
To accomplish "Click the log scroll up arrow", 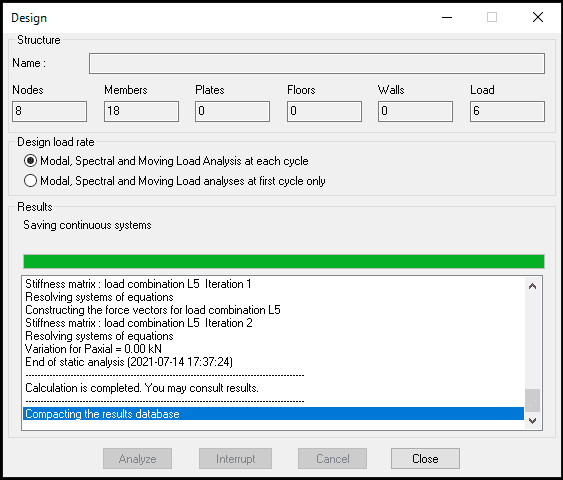I will tap(532, 286).
